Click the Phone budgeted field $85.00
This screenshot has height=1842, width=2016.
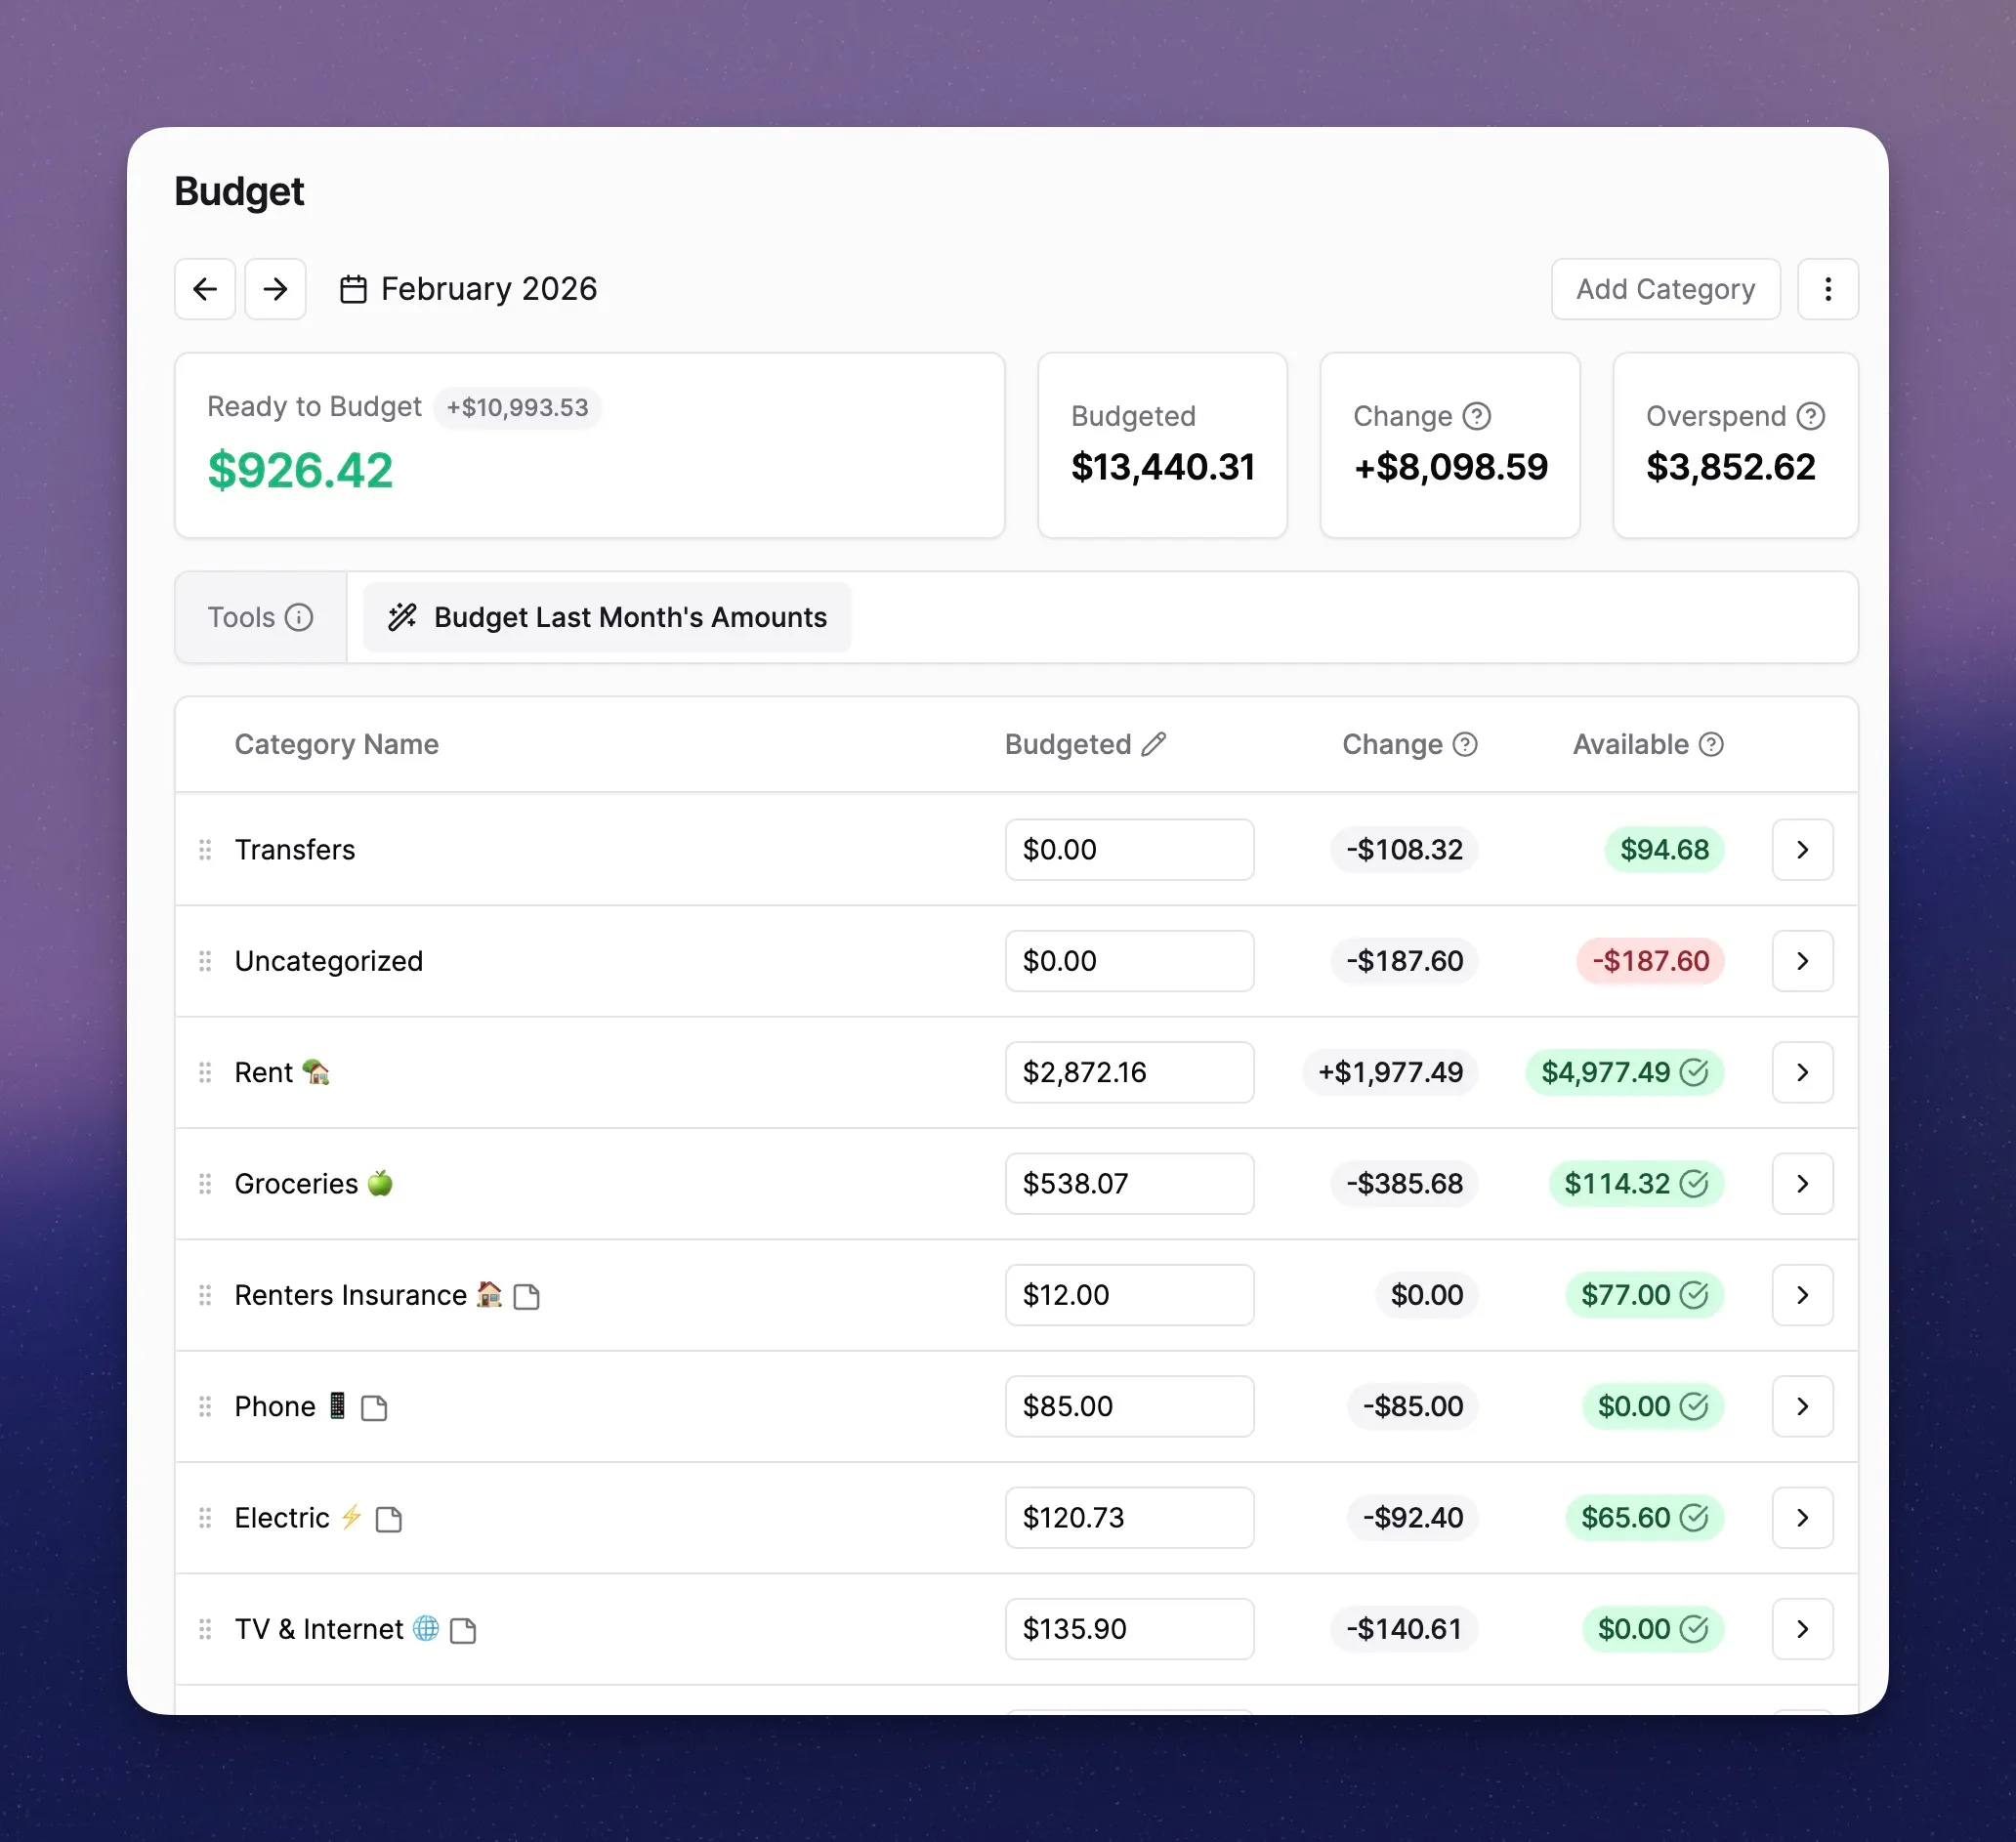pyautogui.click(x=1129, y=1406)
